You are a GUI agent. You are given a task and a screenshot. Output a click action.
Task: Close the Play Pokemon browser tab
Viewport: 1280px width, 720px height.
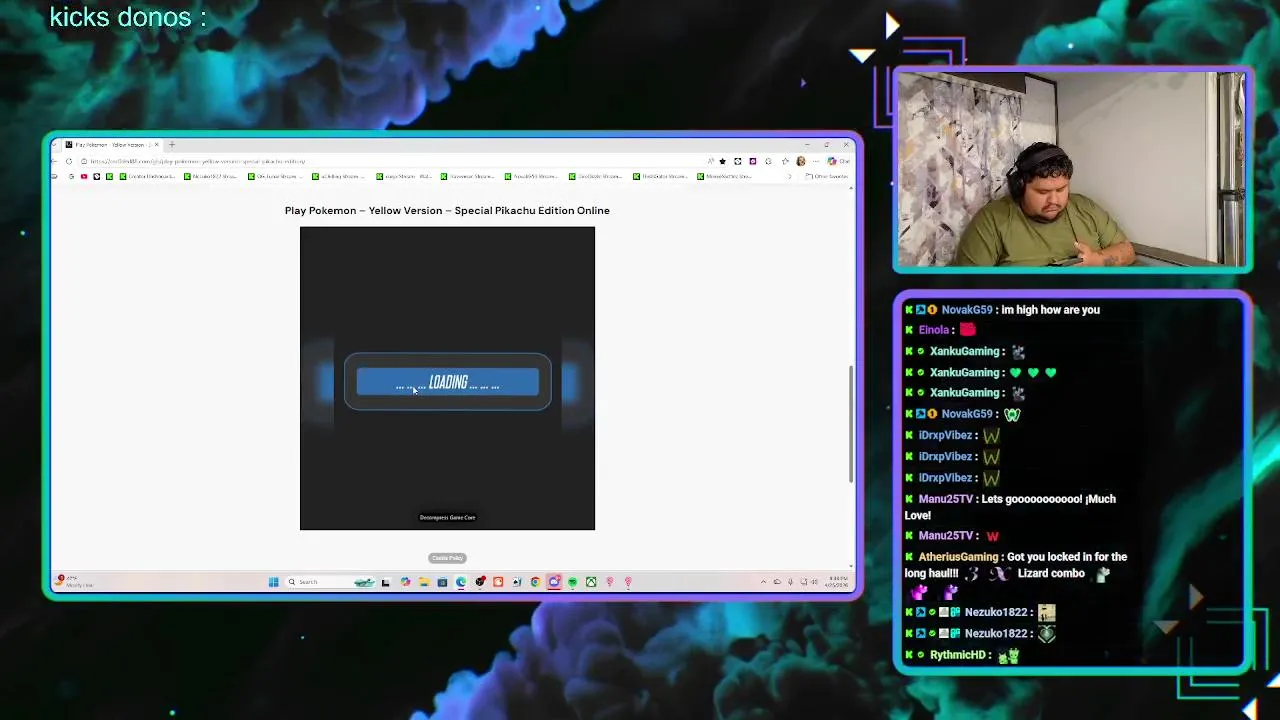(157, 145)
